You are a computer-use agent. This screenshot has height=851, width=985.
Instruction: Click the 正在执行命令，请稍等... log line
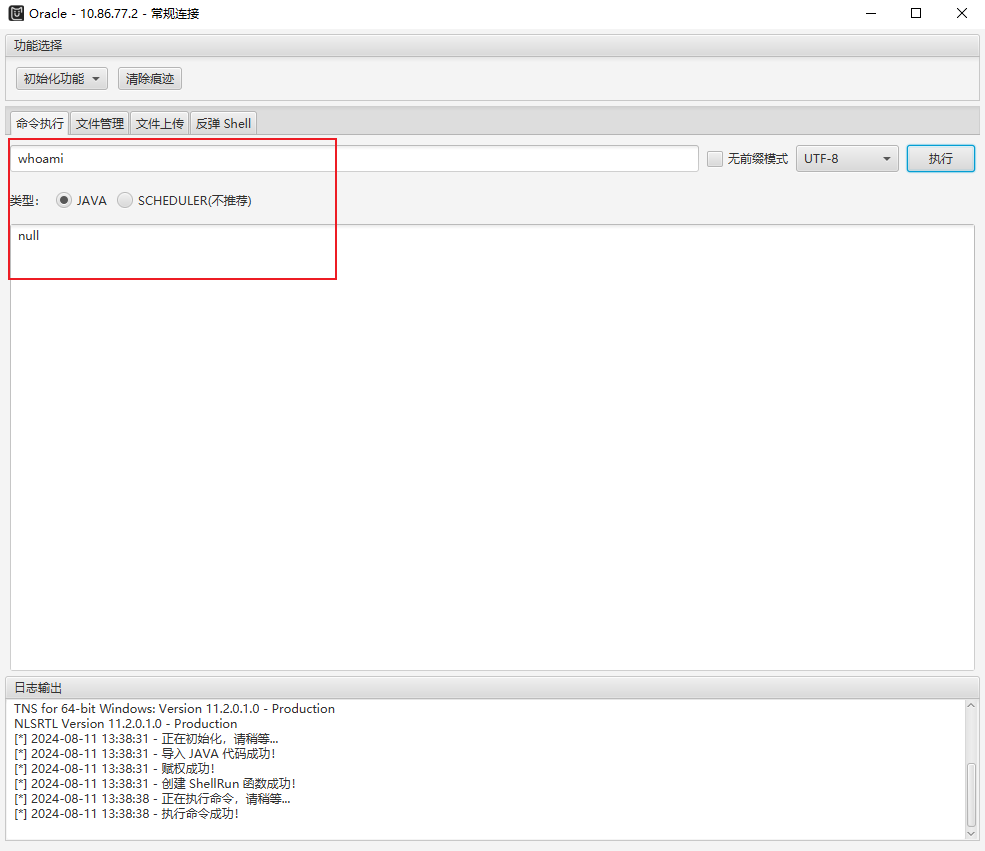click(152, 798)
